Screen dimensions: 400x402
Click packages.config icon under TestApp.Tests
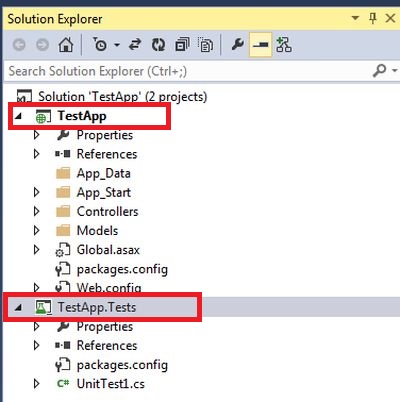click(63, 365)
